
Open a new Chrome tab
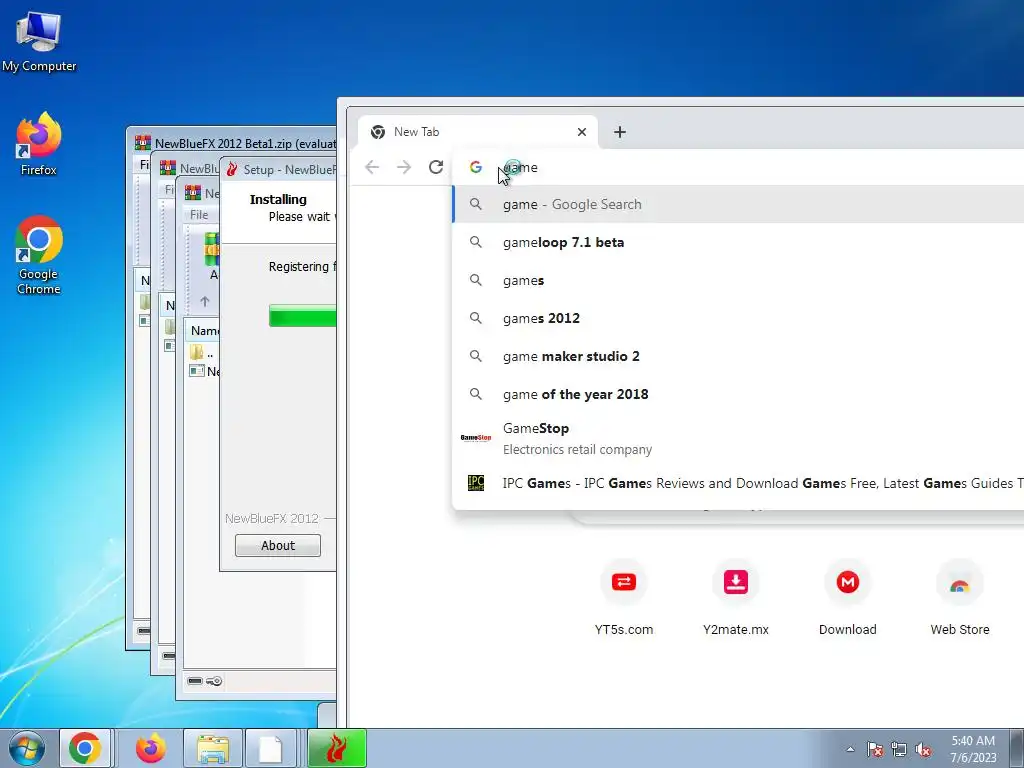(x=620, y=132)
